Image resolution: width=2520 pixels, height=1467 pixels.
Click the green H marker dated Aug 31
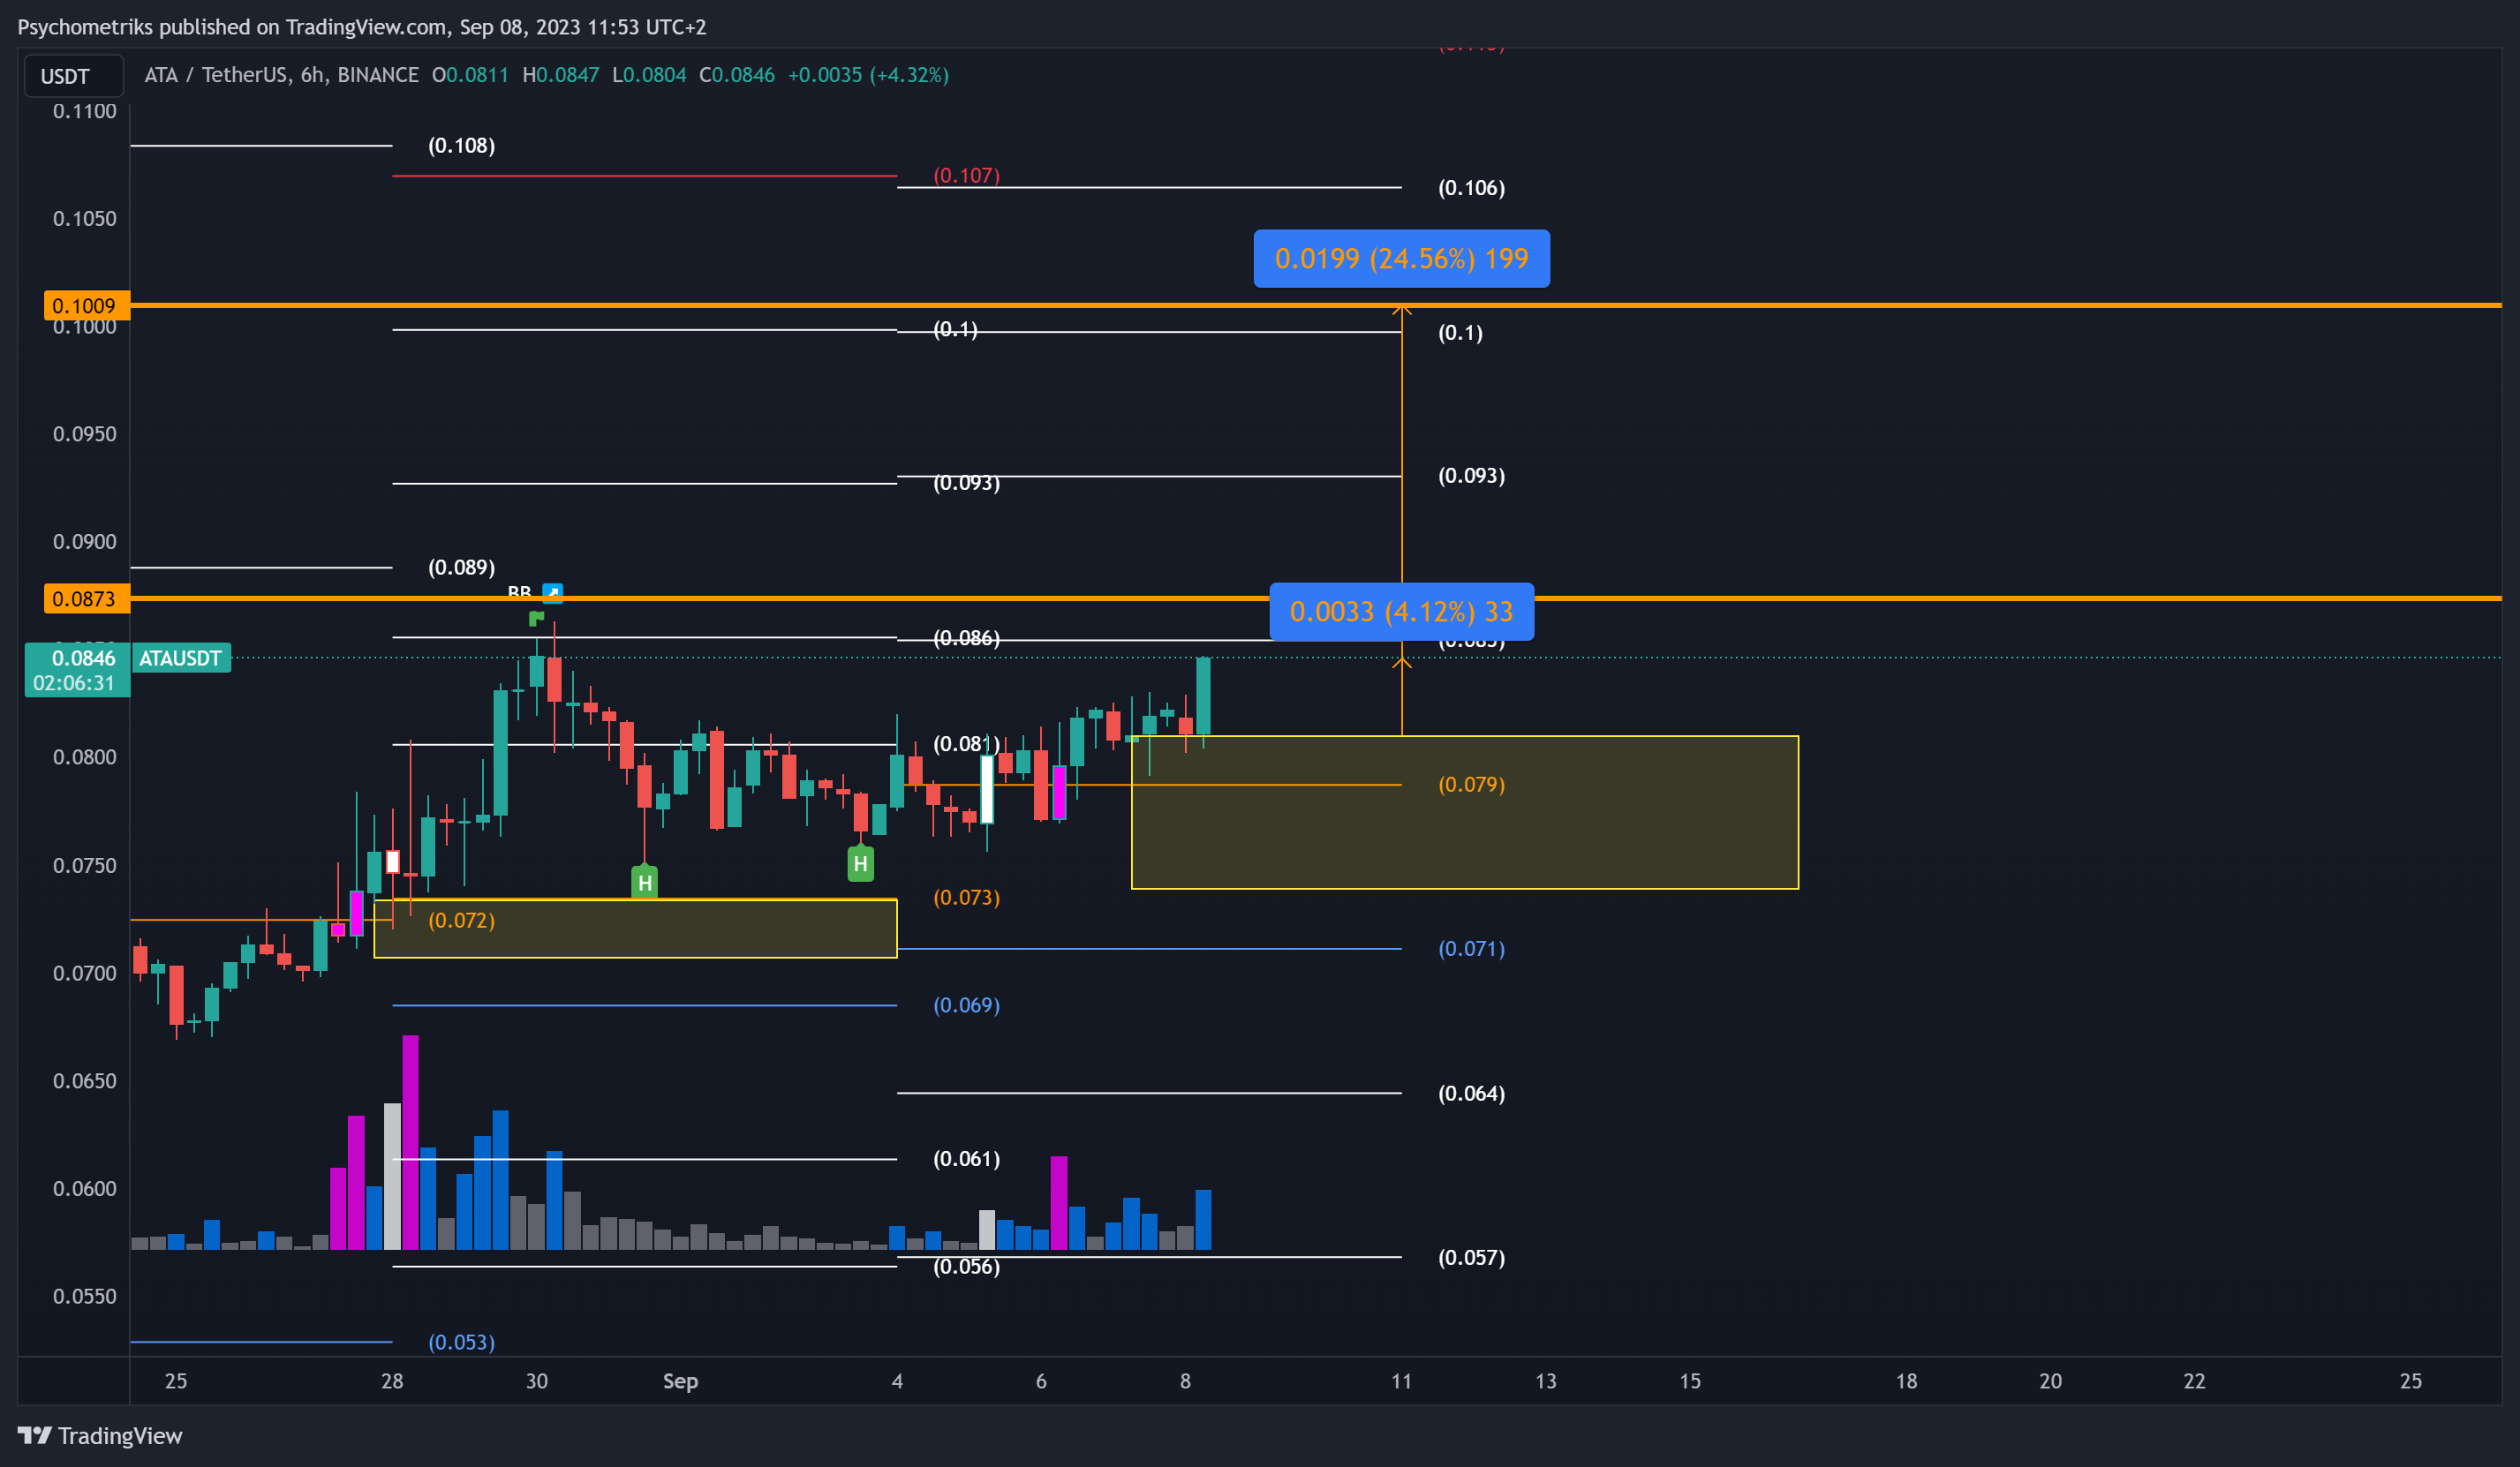(645, 882)
